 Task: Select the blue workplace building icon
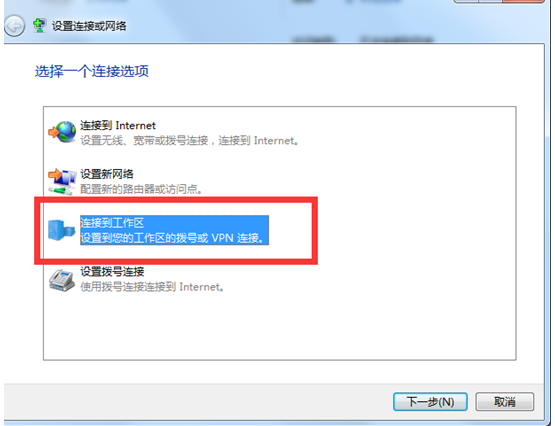62,230
